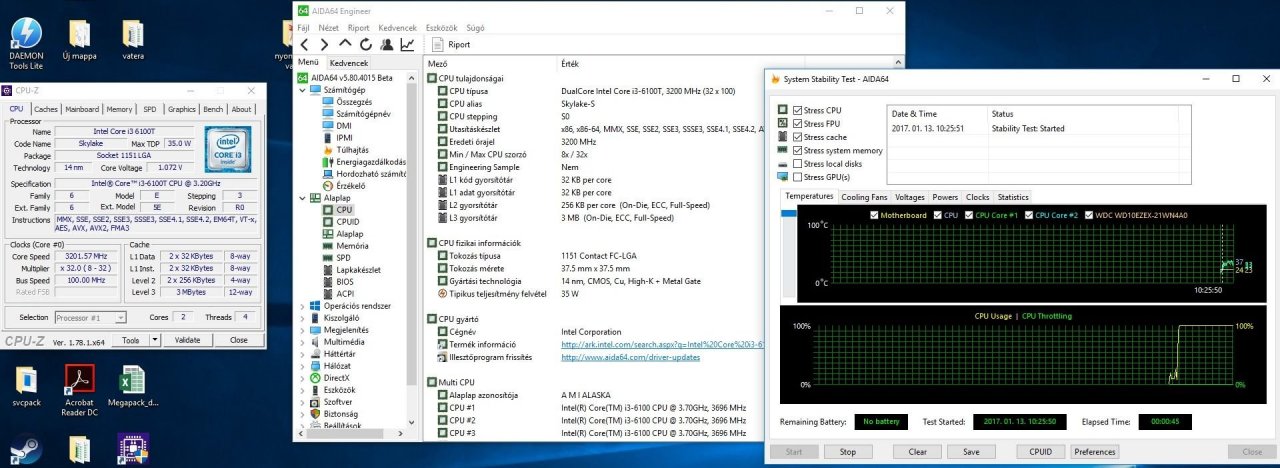Toggle the Stress FPU checkbox
The width and height of the screenshot is (1280, 468).
798,123
